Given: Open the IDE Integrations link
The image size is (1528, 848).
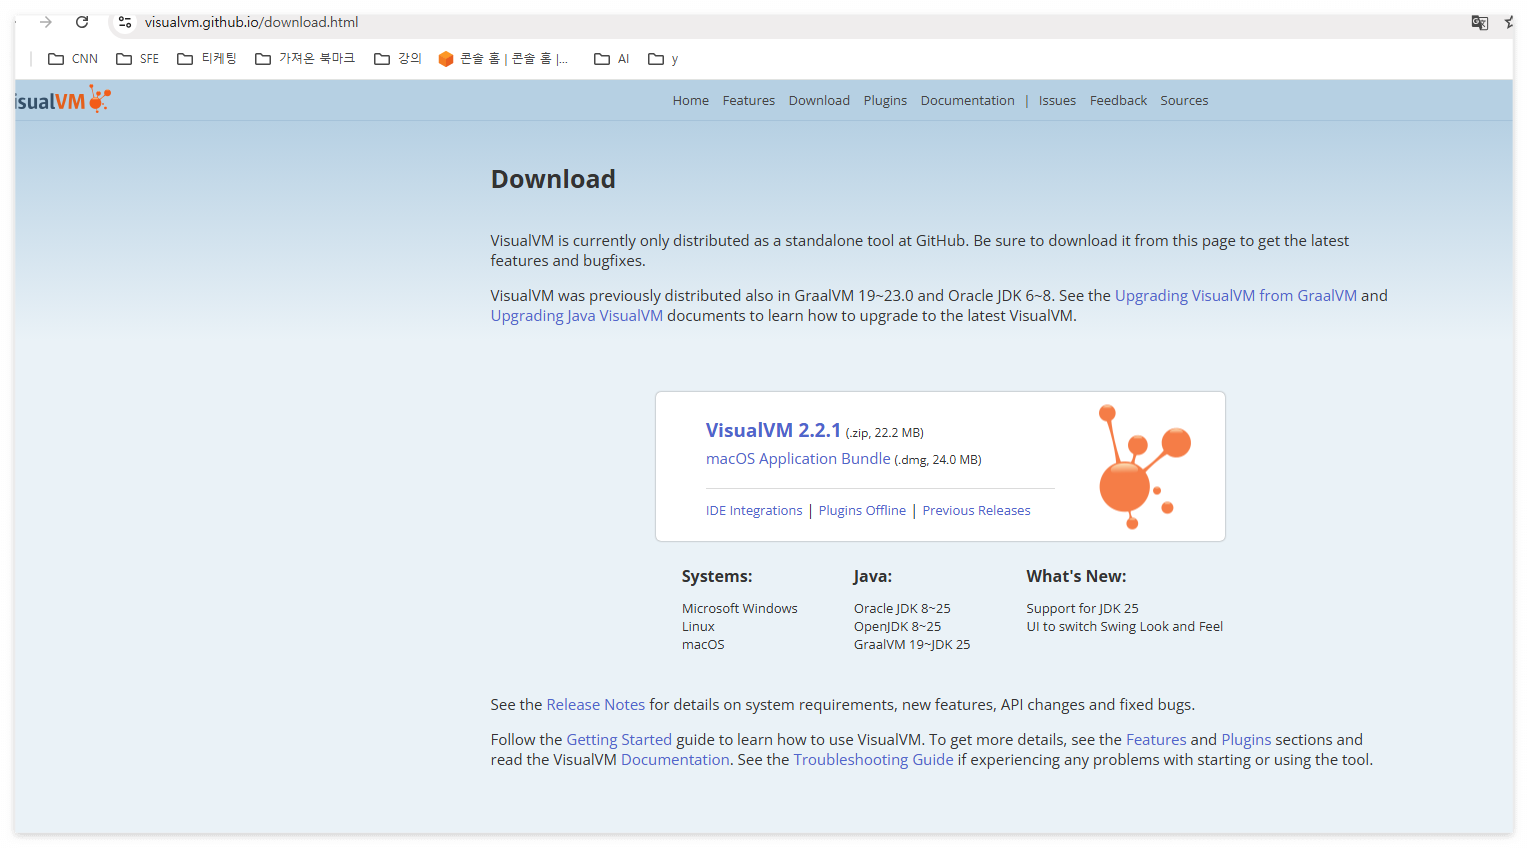Looking at the screenshot, I should [x=754, y=511].
